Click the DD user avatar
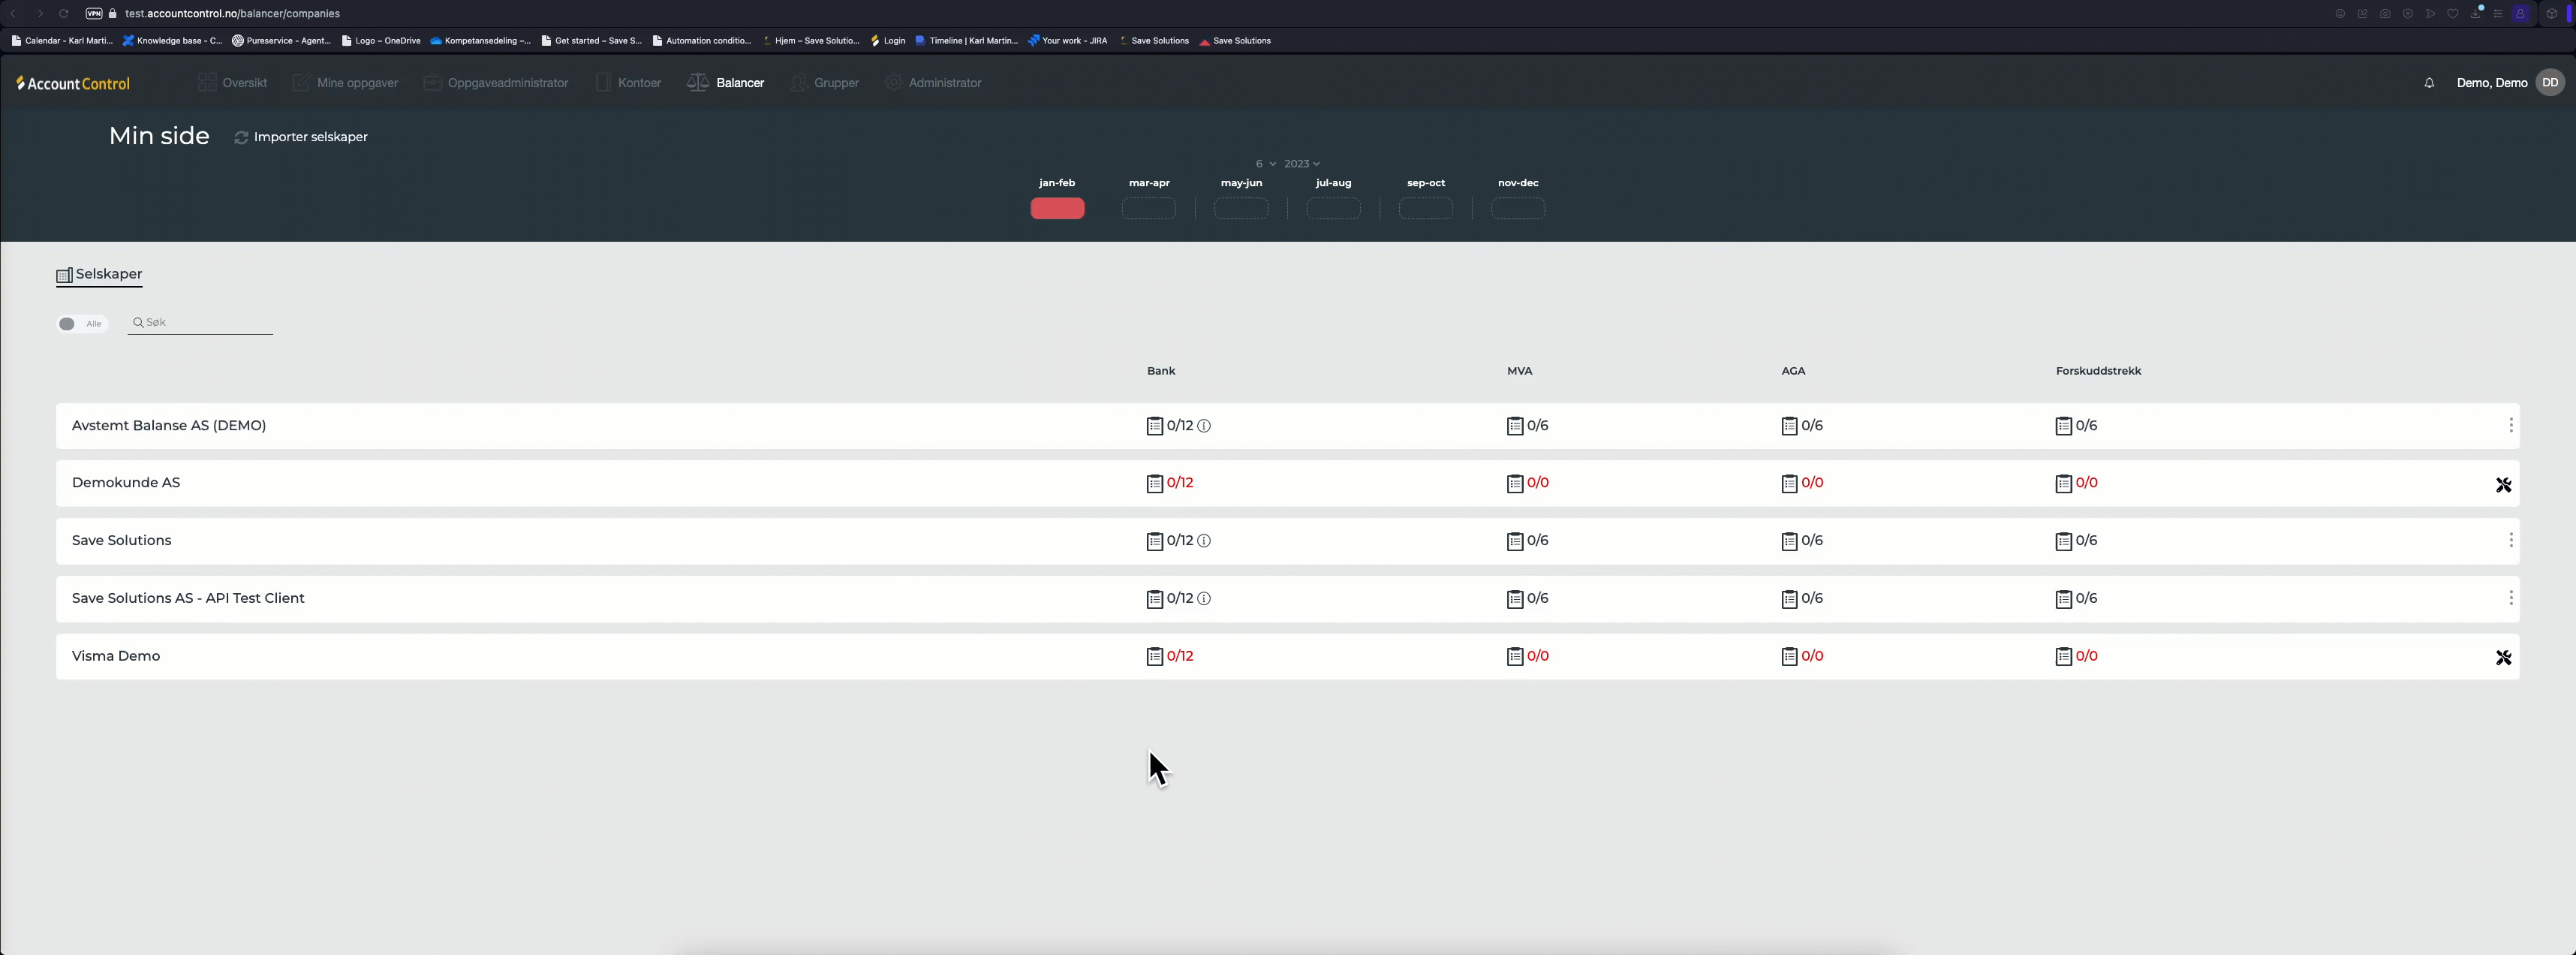The image size is (2576, 955). coord(2550,83)
